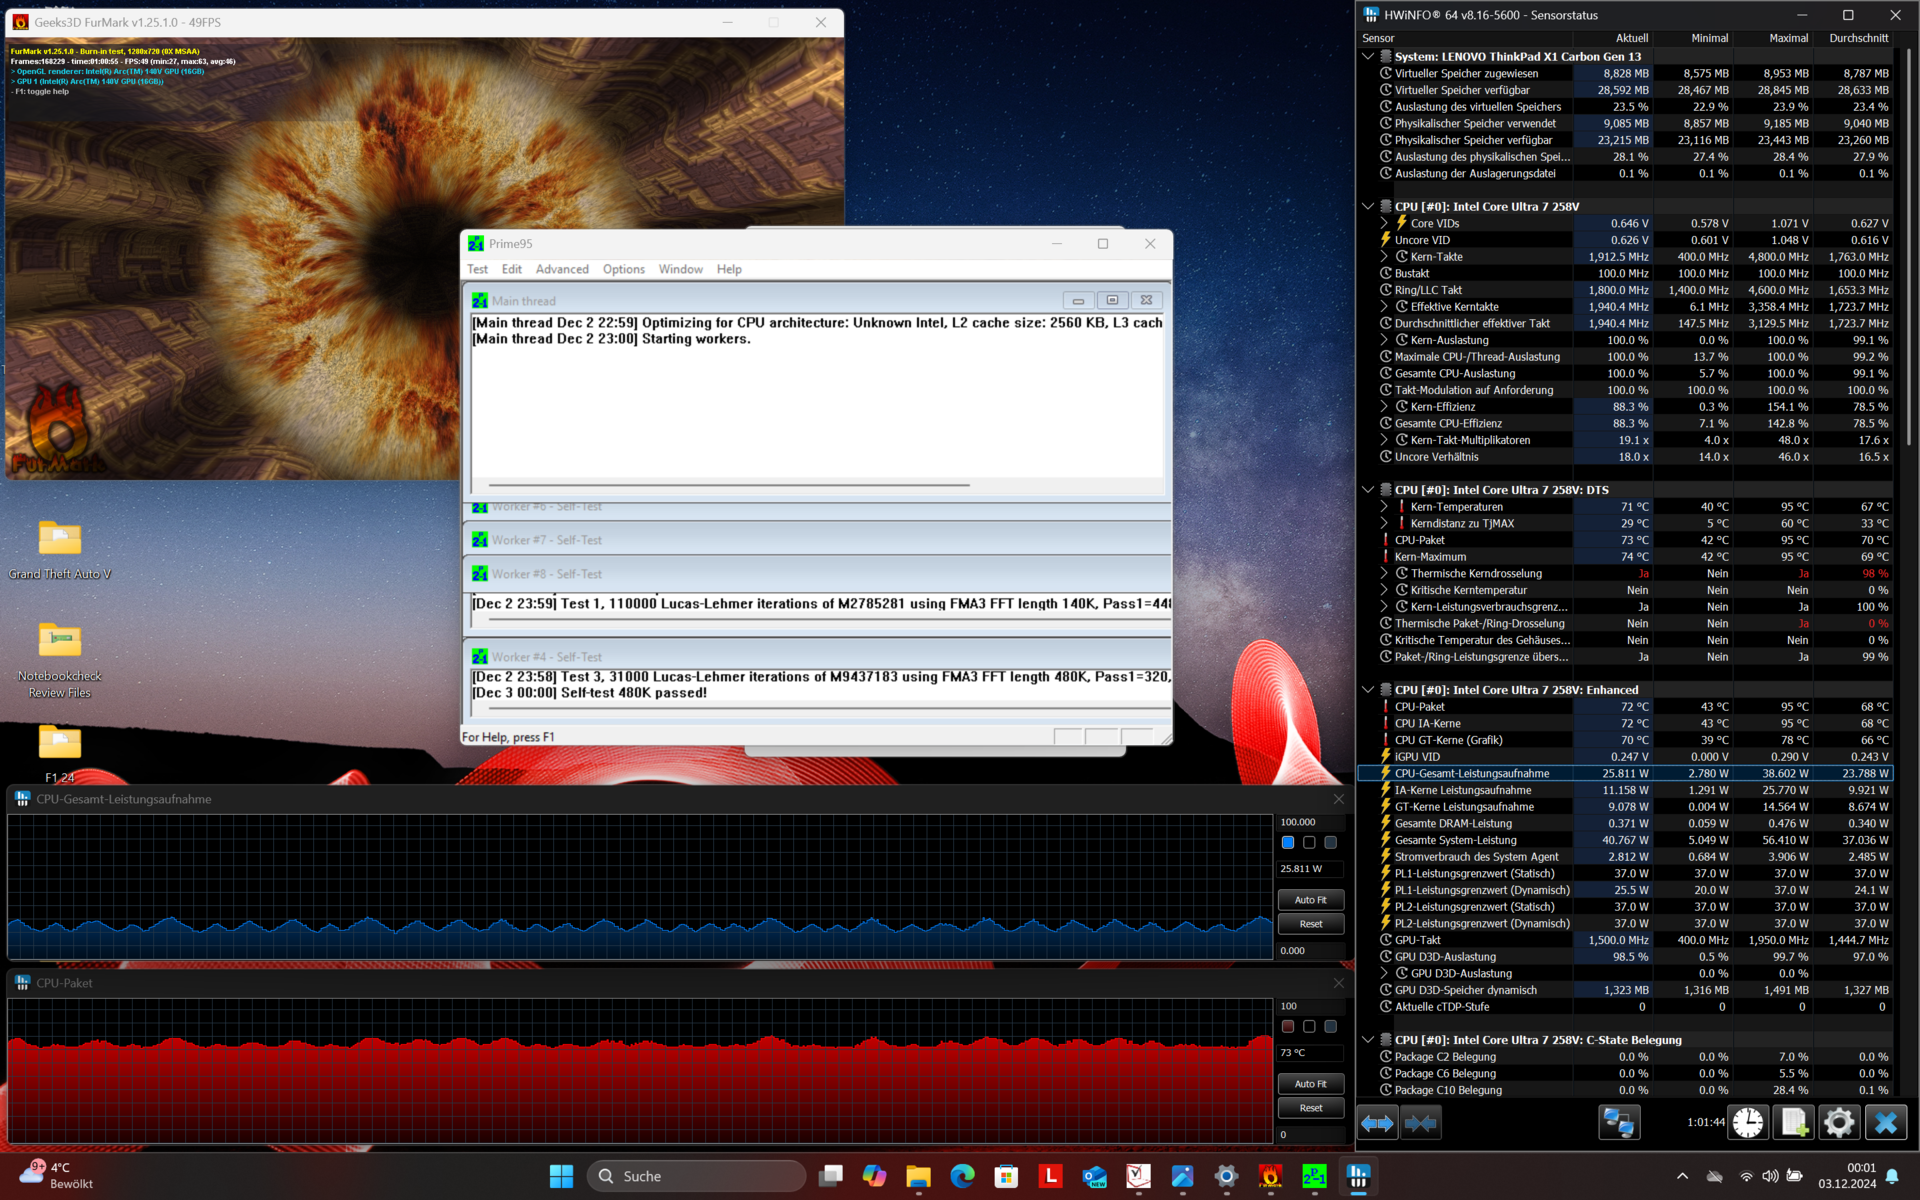This screenshot has width=1920, height=1200.
Task: Expand the Core VIDs row
Action: pyautogui.click(x=1384, y=223)
